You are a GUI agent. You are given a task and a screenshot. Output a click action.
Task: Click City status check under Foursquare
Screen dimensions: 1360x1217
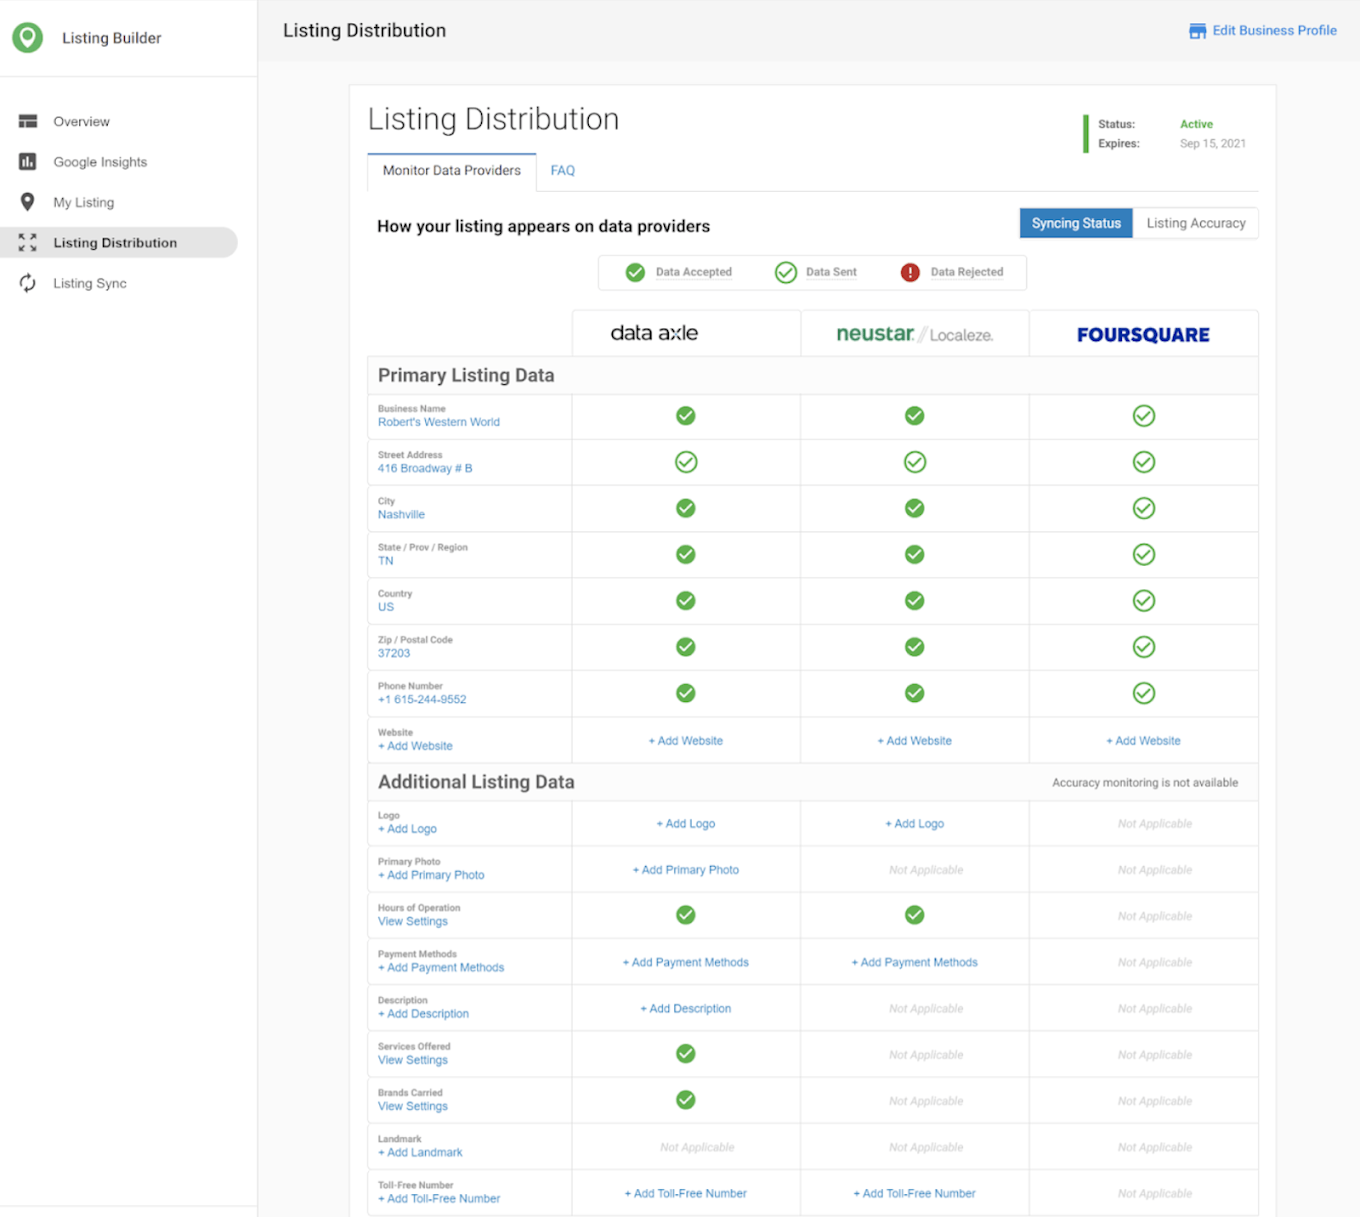coord(1144,508)
